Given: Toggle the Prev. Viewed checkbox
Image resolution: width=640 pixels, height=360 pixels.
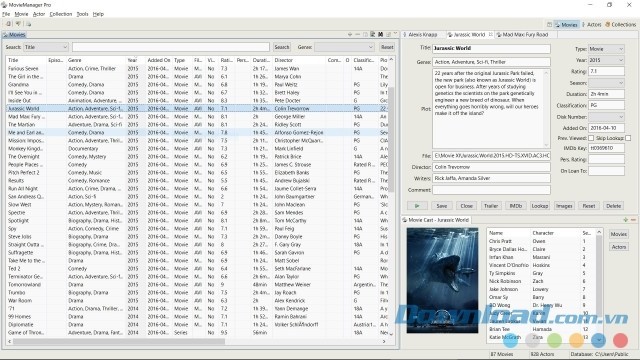Looking at the screenshot, I should click(591, 138).
